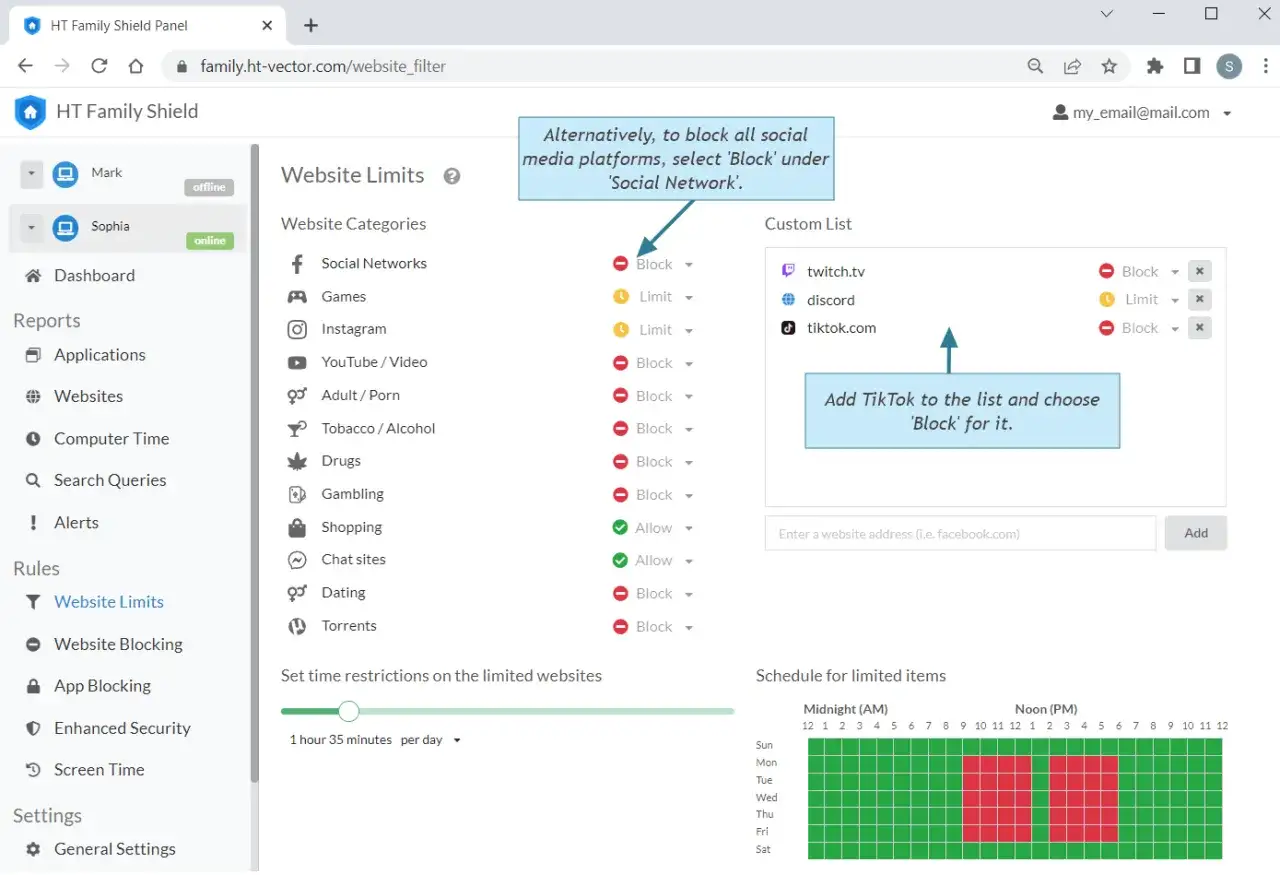The height and width of the screenshot is (875, 1280).
Task: Click Sophia's computer avatar icon
Action: [66, 228]
